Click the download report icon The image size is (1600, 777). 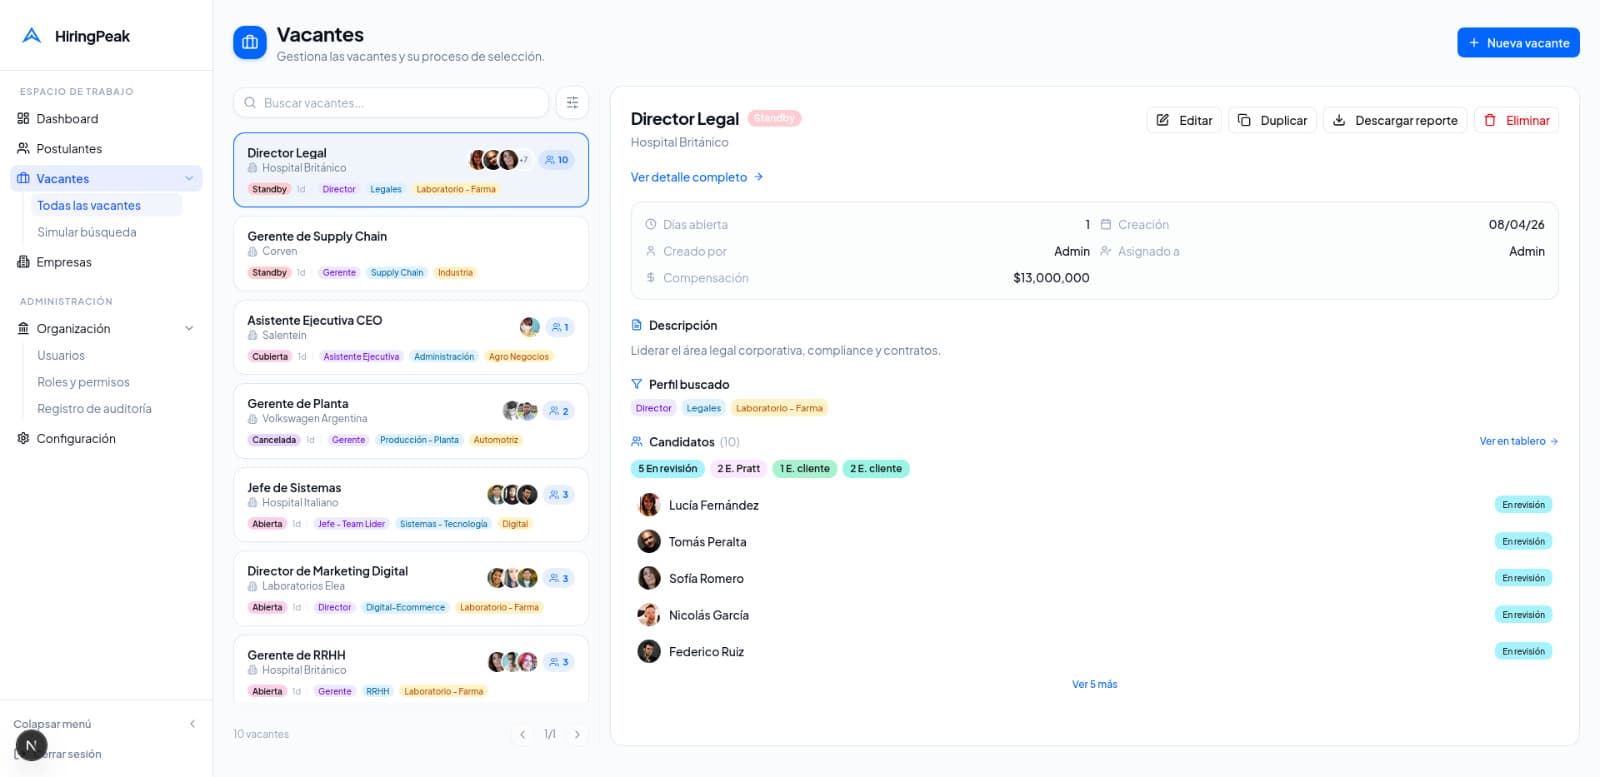click(1339, 120)
